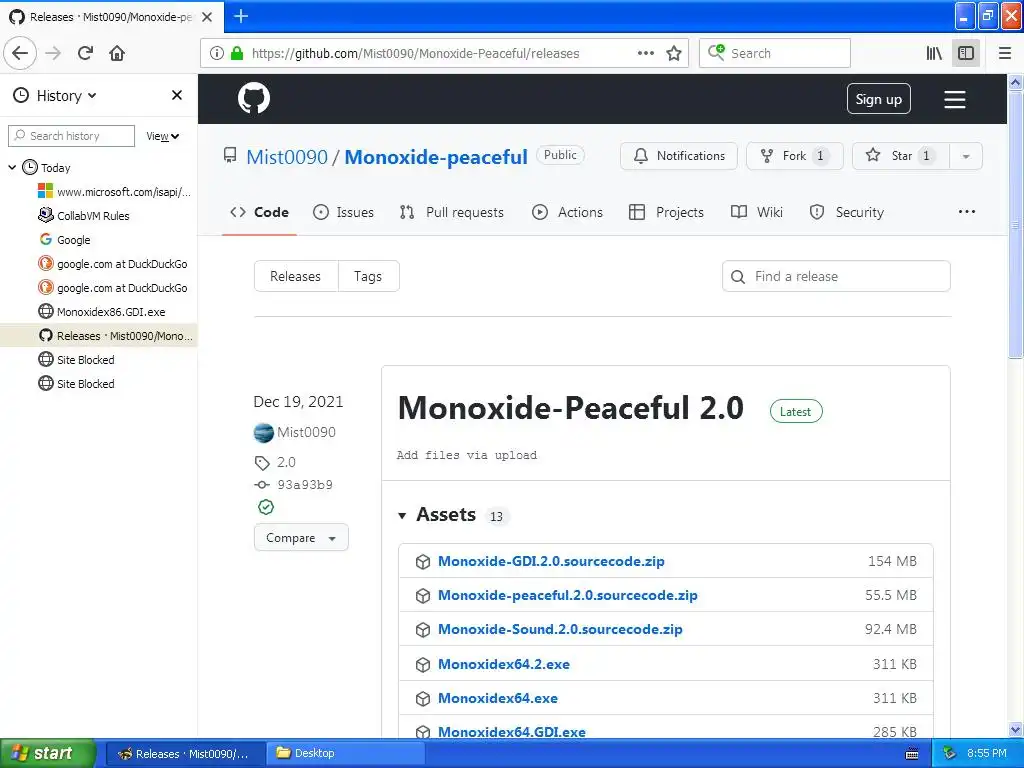Open the browser home page
The width and height of the screenshot is (1024, 768).
(117, 53)
